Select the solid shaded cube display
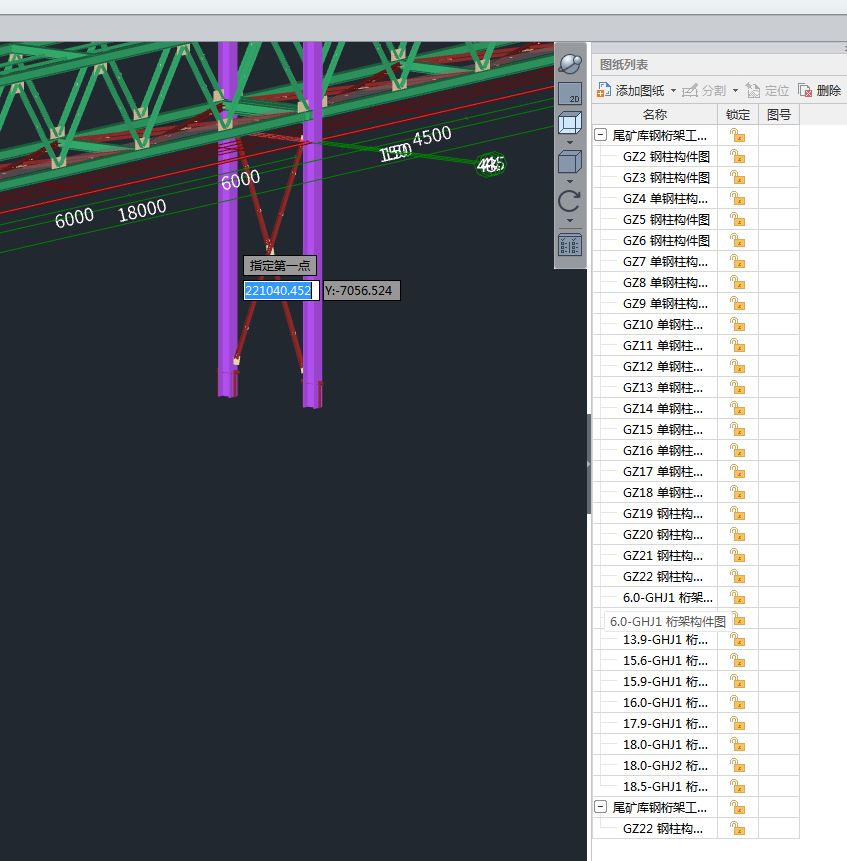The image size is (847, 861). [570, 163]
